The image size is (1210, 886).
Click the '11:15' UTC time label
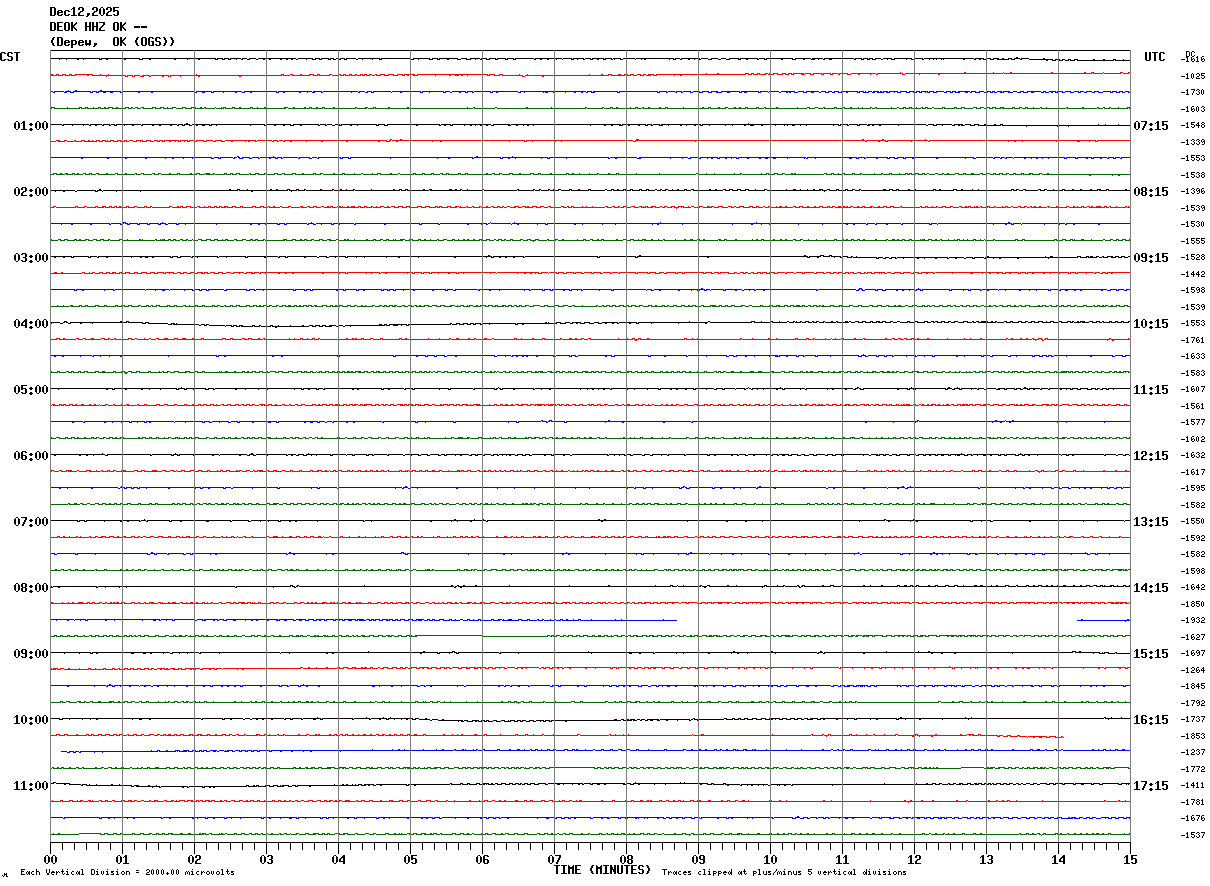click(x=1151, y=390)
